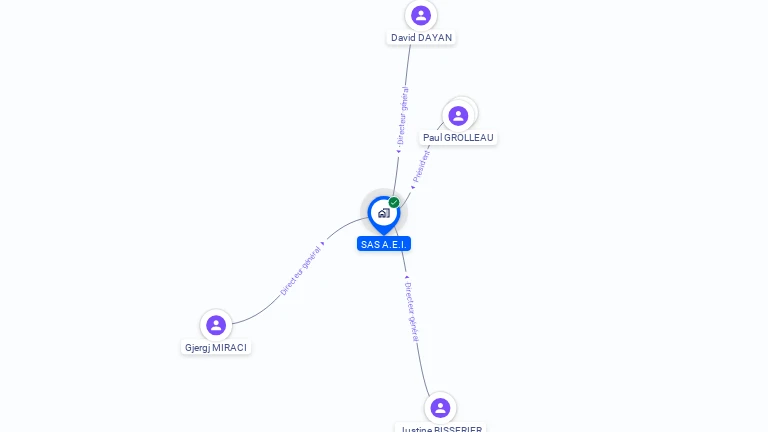Click the David DAYAN name label
Screen dimensions: 768x432
(x=421, y=38)
